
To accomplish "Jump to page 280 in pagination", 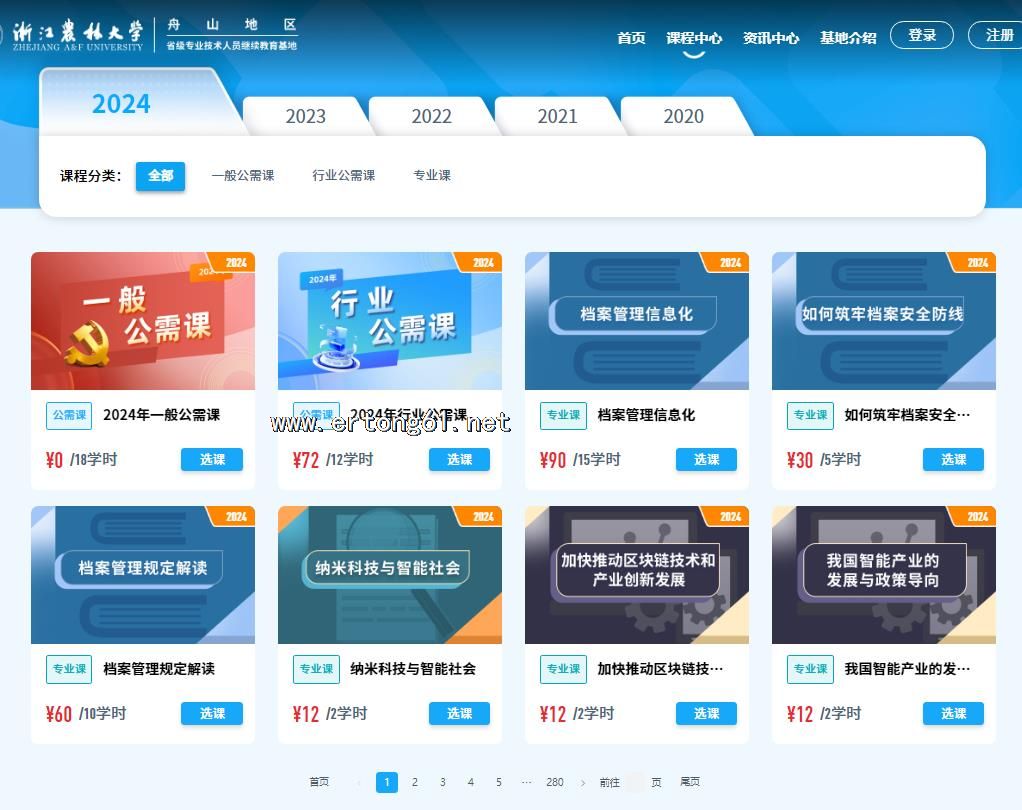I will point(555,783).
